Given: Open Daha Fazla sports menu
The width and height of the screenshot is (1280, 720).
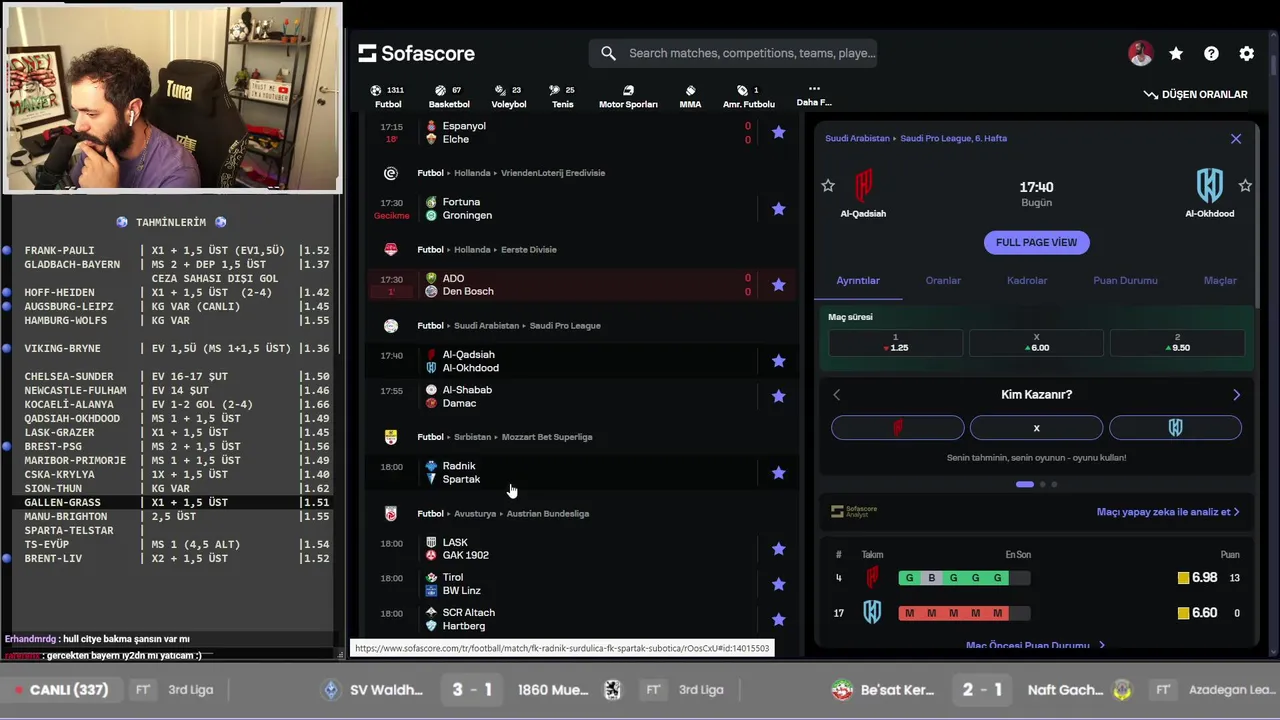Looking at the screenshot, I should 814,95.
